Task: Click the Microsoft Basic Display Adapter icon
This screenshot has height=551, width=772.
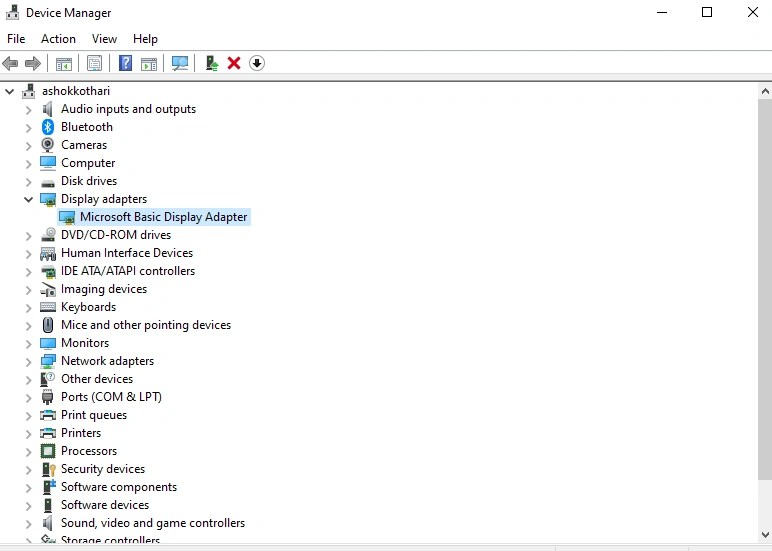Action: point(67,217)
